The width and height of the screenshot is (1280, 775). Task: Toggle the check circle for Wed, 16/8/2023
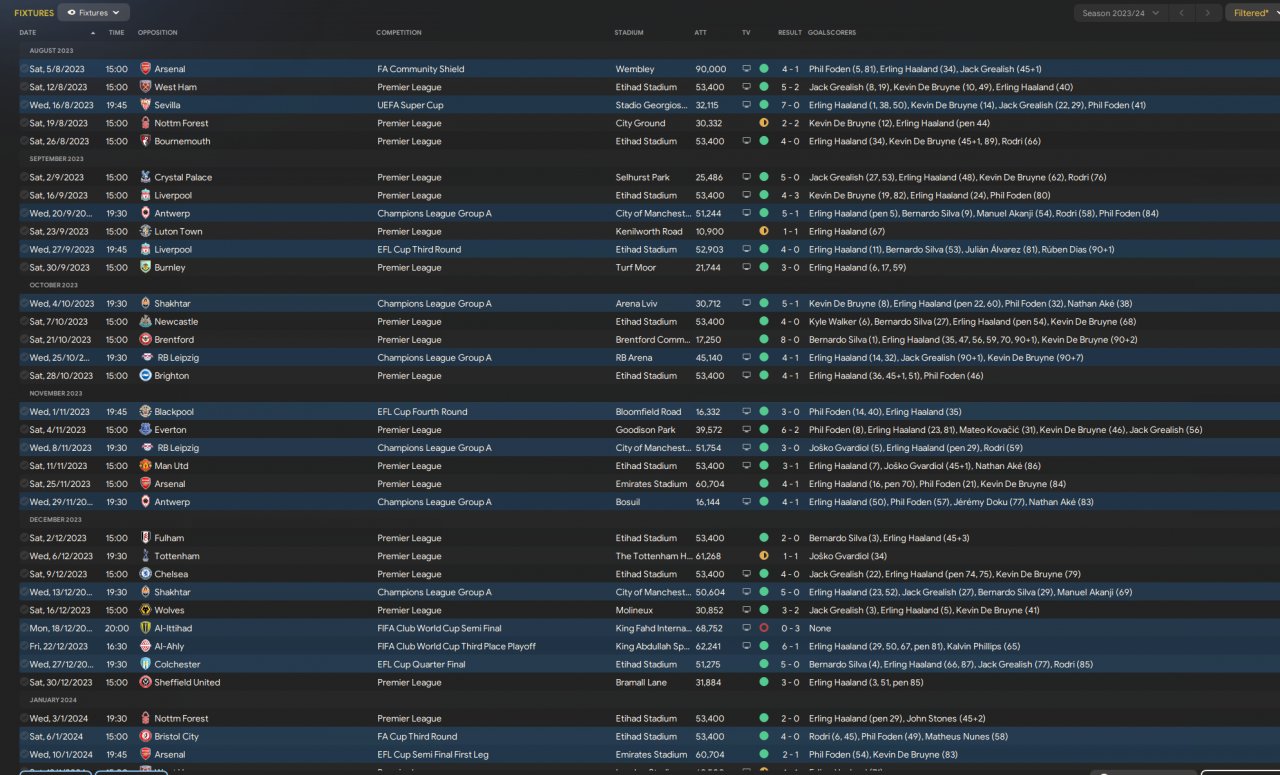click(x=24, y=105)
